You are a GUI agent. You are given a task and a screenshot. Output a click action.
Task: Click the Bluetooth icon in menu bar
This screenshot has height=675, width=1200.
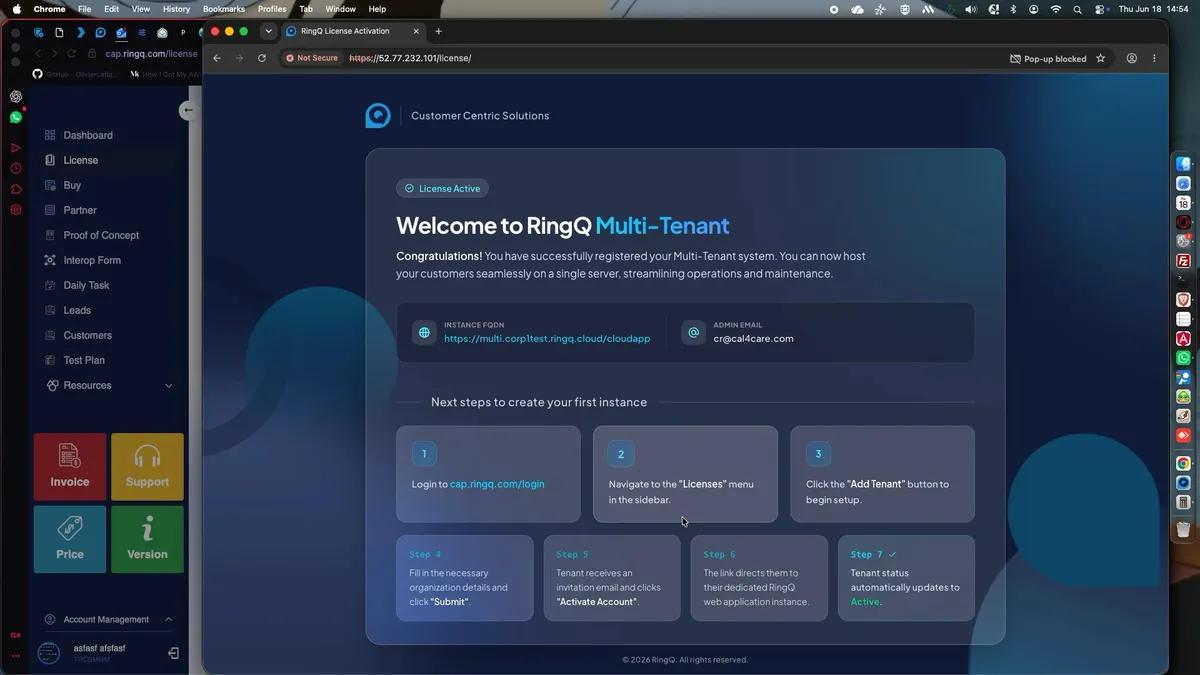pyautogui.click(x=1012, y=9)
